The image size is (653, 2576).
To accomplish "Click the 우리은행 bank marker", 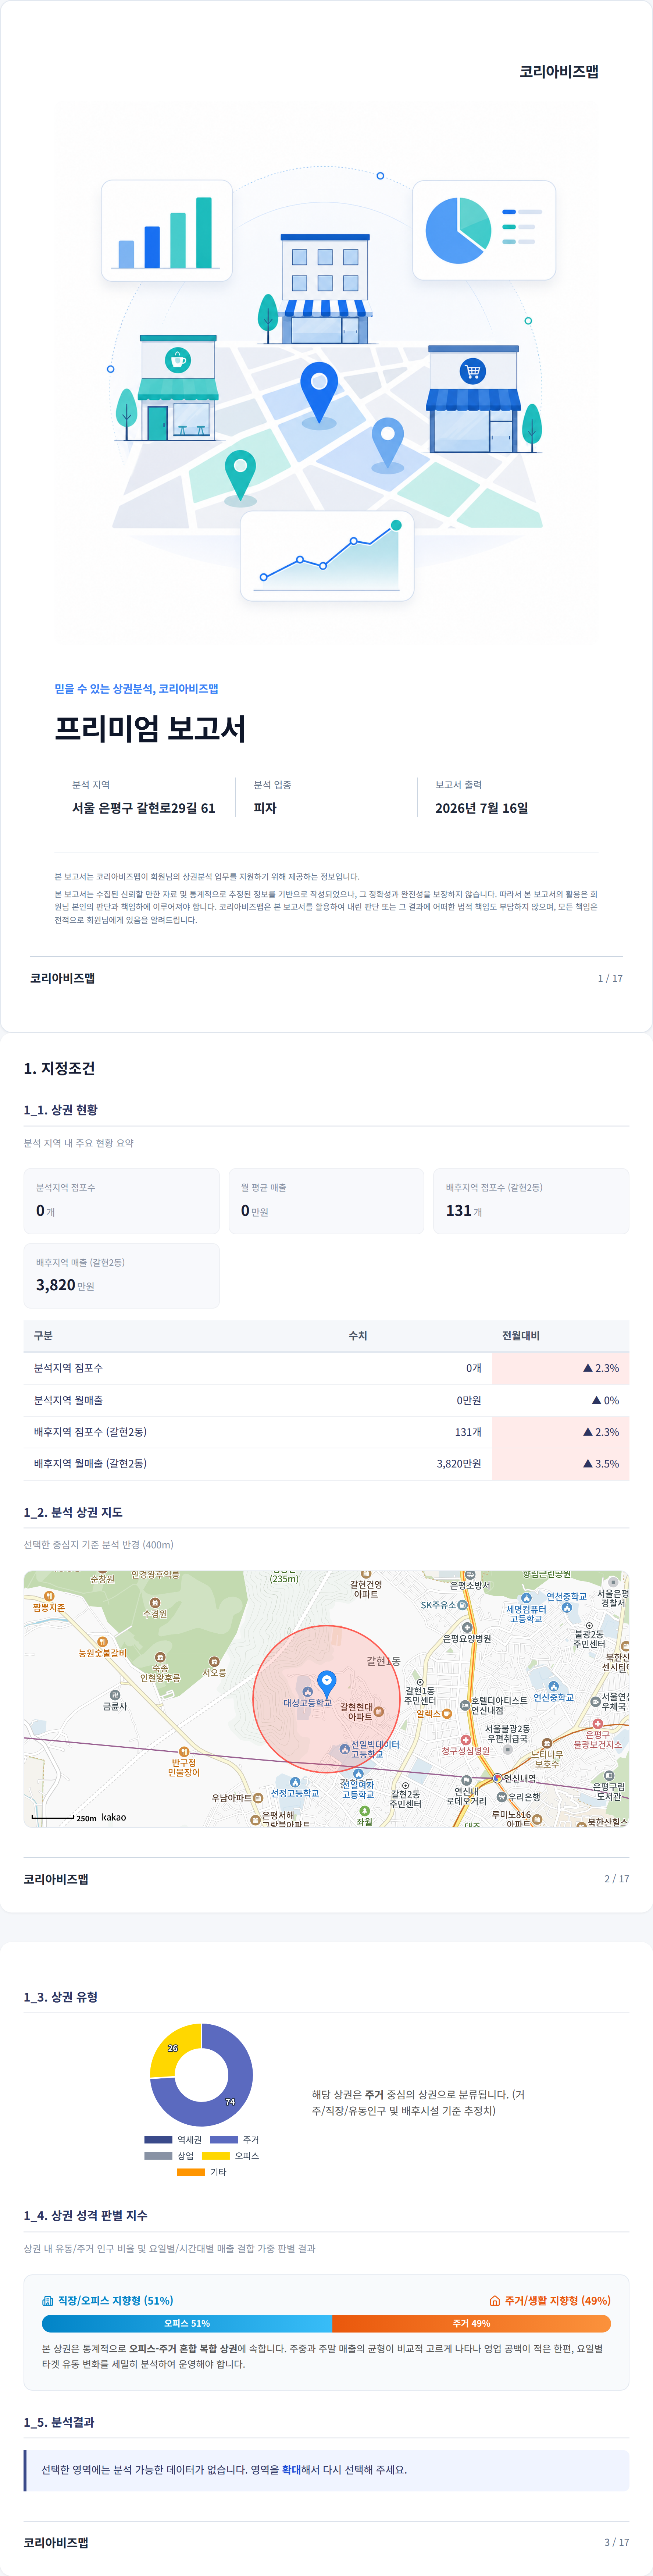I will click(501, 1797).
